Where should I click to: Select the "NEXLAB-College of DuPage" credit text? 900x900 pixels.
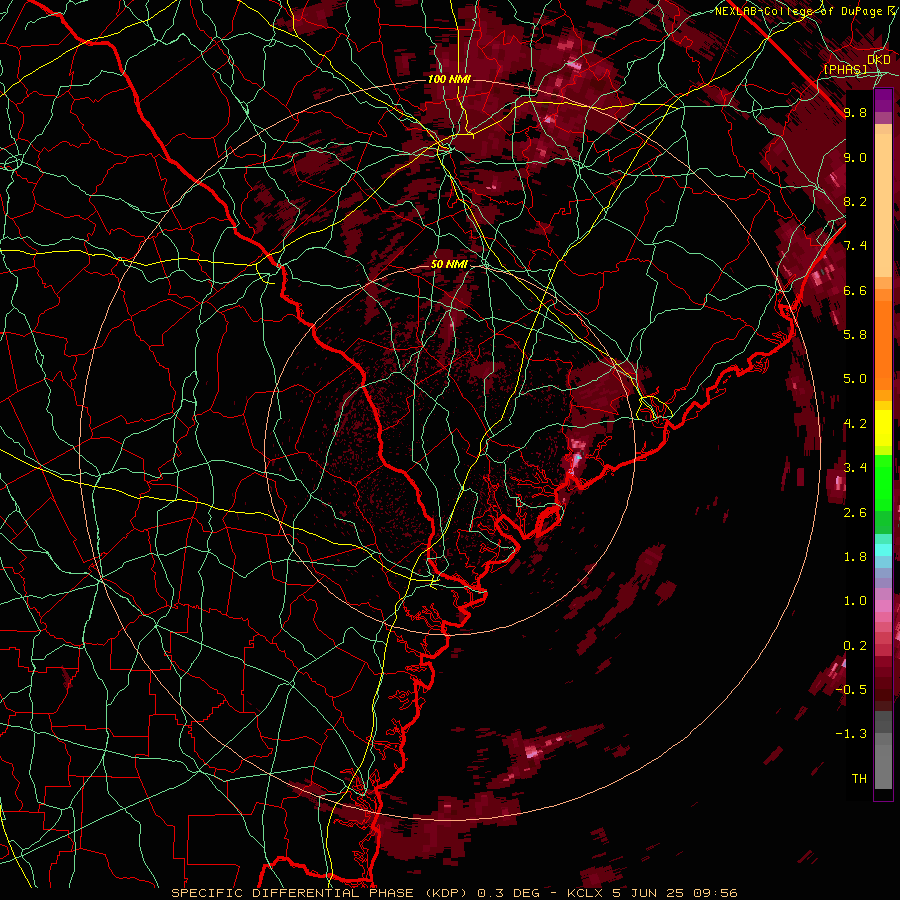click(x=798, y=11)
